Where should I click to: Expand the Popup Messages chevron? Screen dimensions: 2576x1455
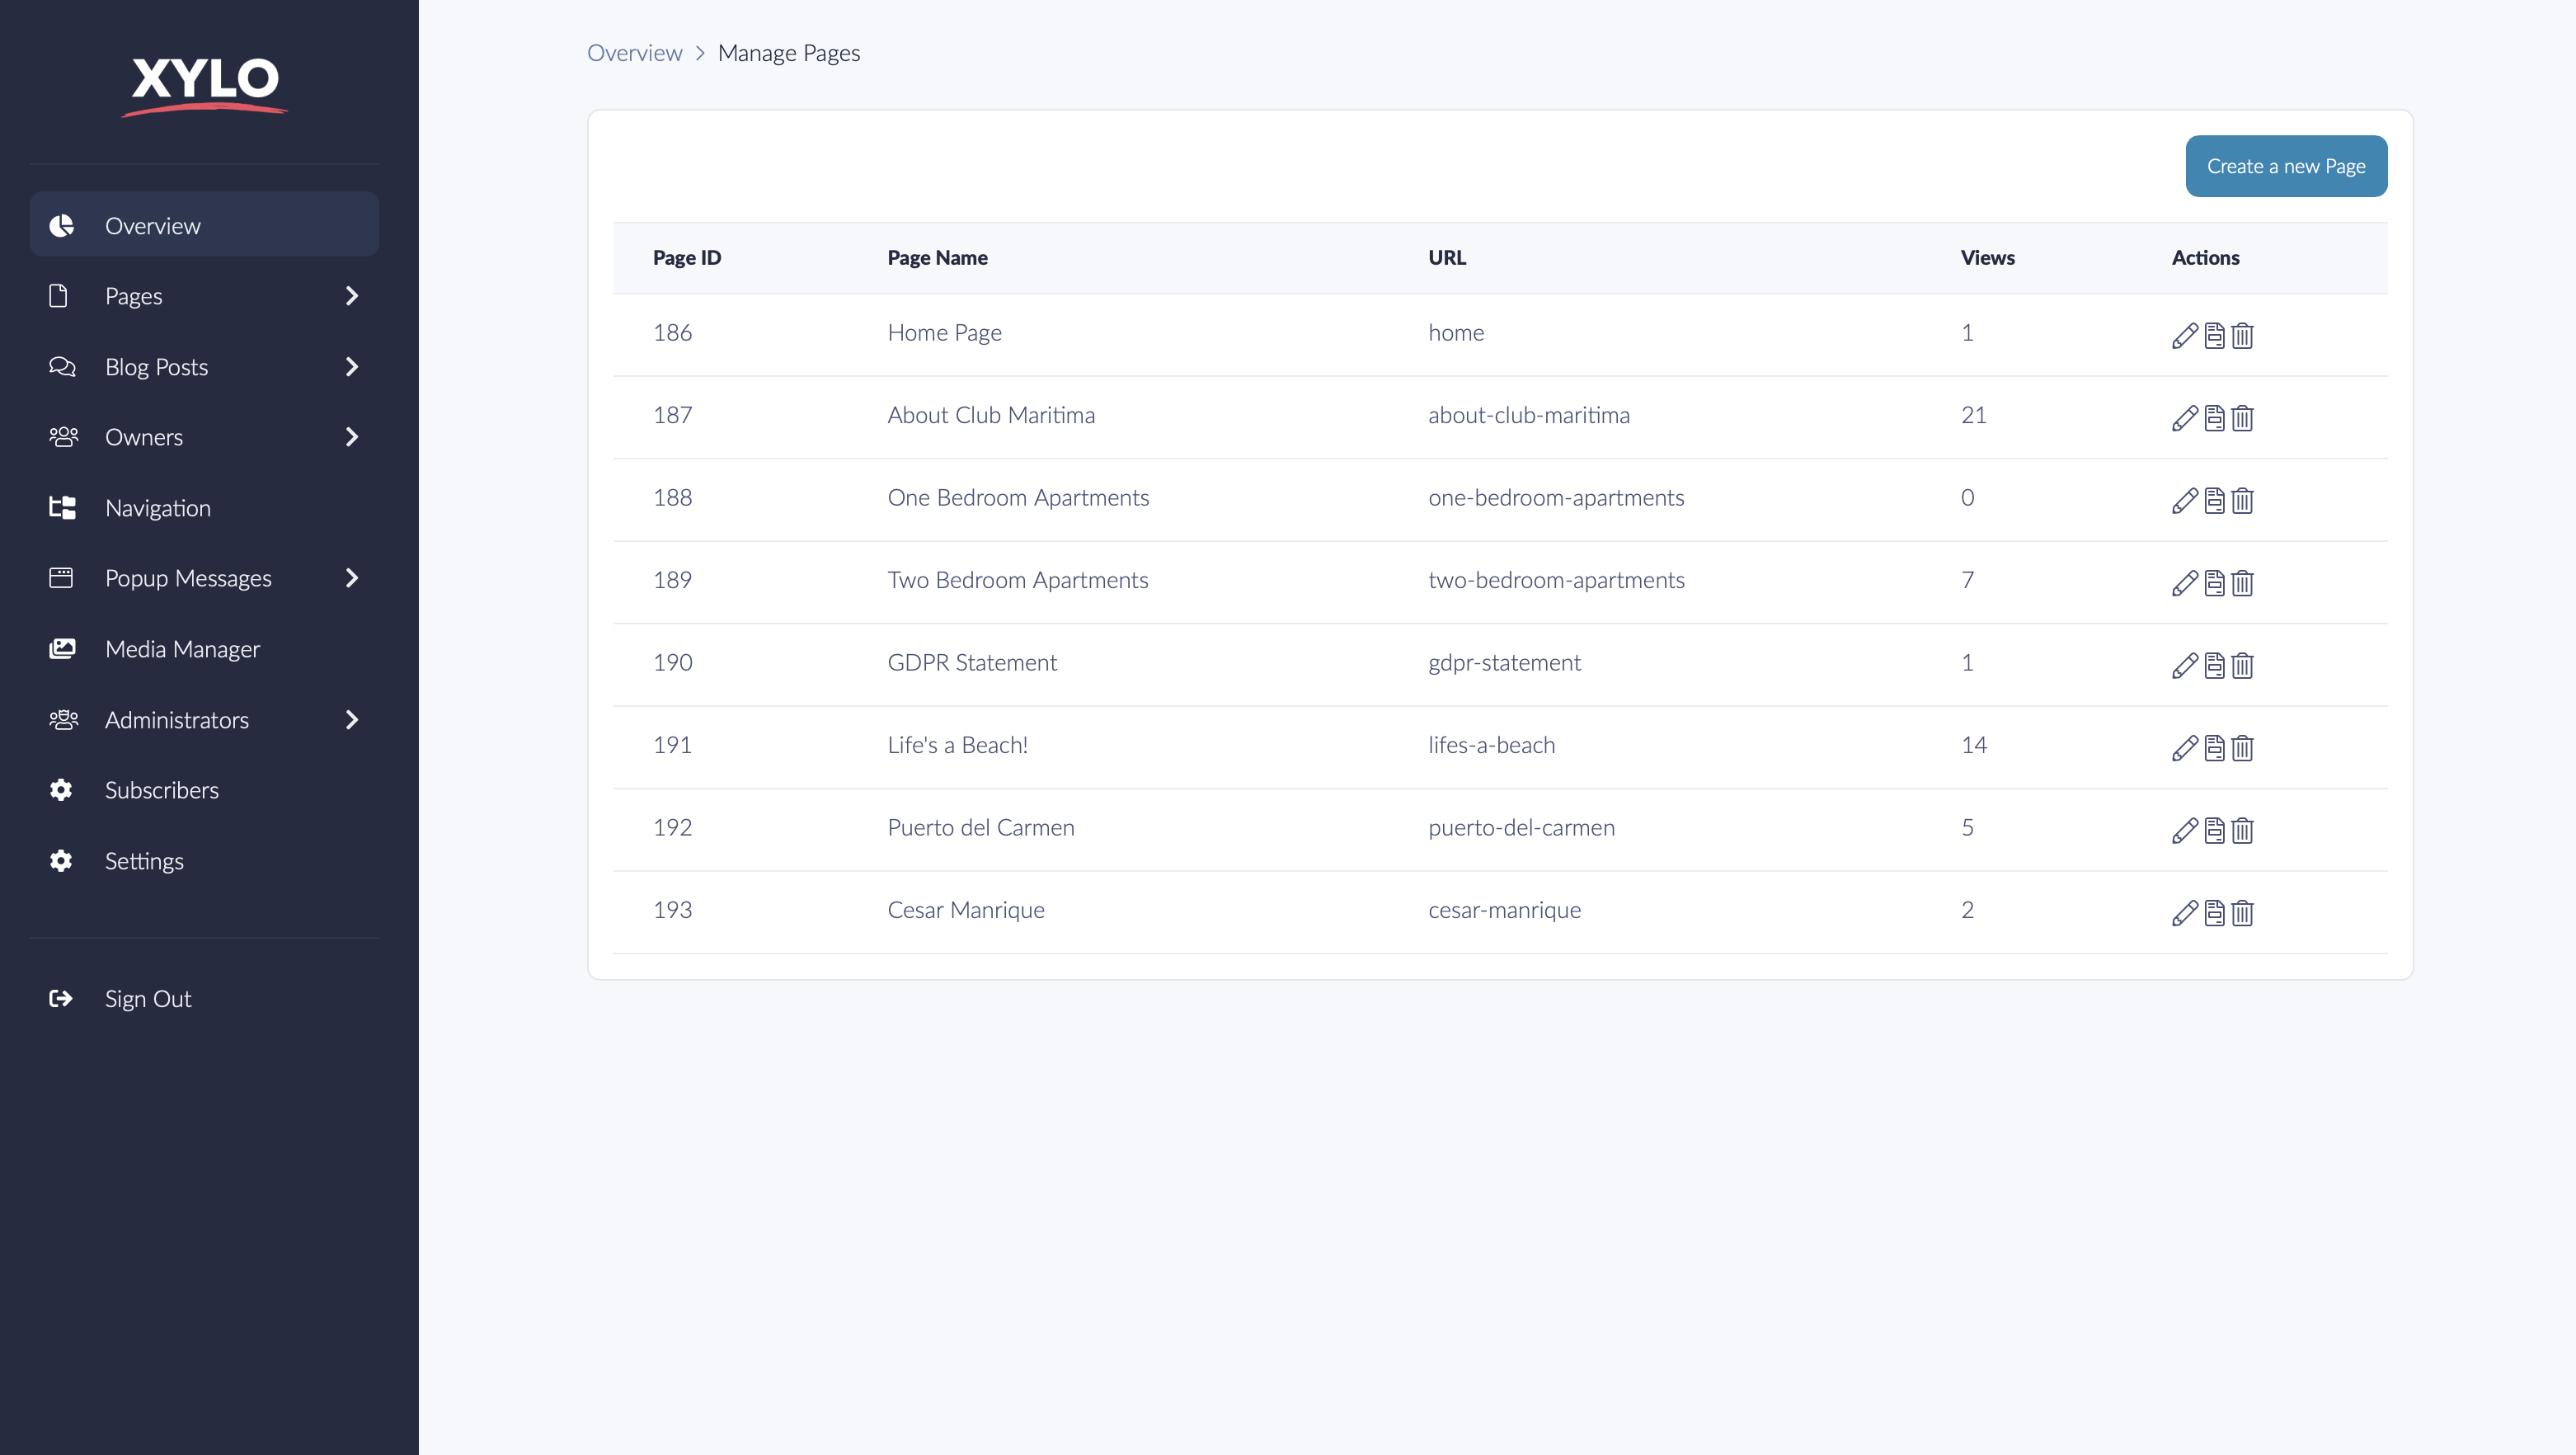tap(351, 578)
